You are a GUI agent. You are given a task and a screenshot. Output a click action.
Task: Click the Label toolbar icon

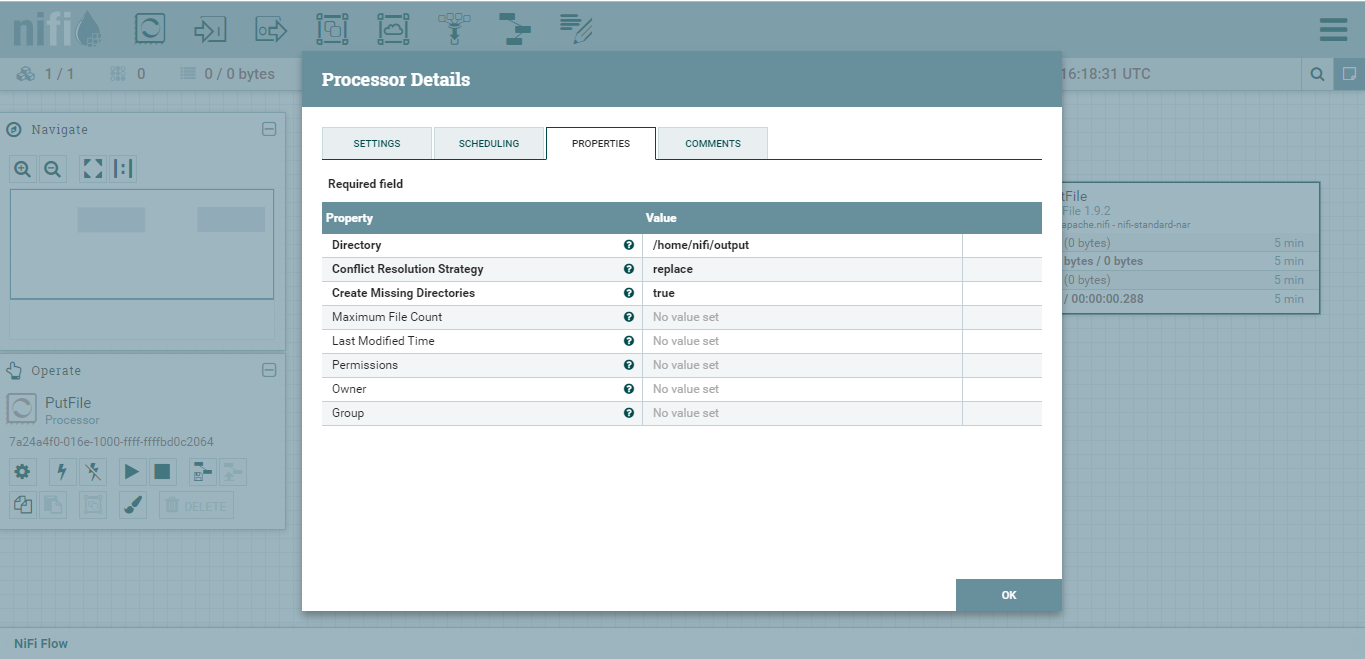pos(576,29)
